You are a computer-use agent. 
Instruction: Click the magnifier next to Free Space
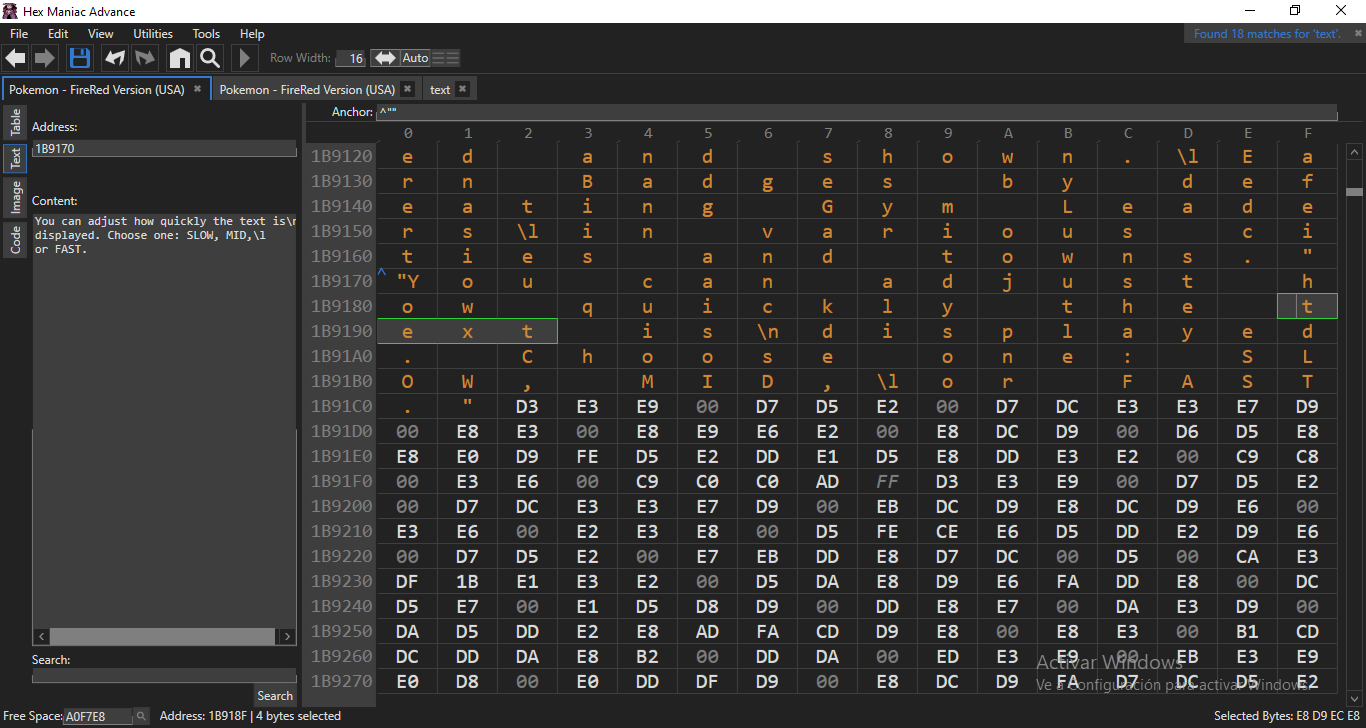(x=142, y=716)
